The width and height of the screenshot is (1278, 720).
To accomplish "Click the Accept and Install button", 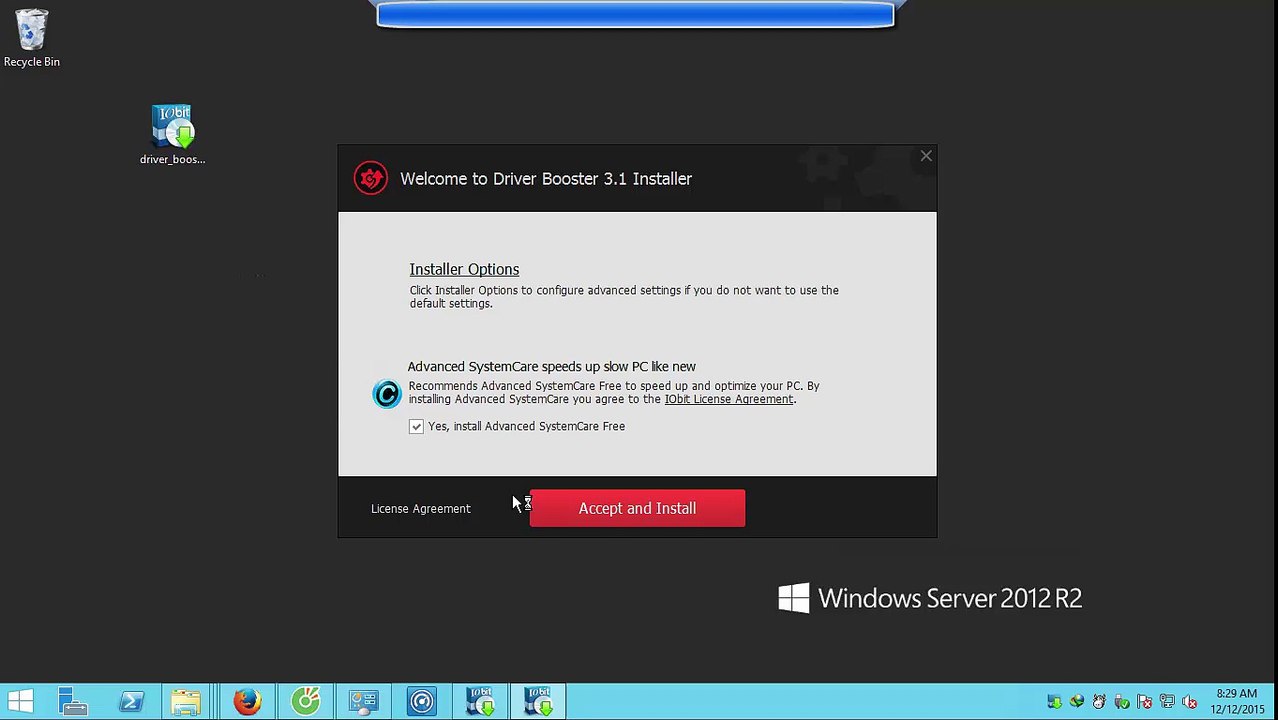I will coord(637,508).
